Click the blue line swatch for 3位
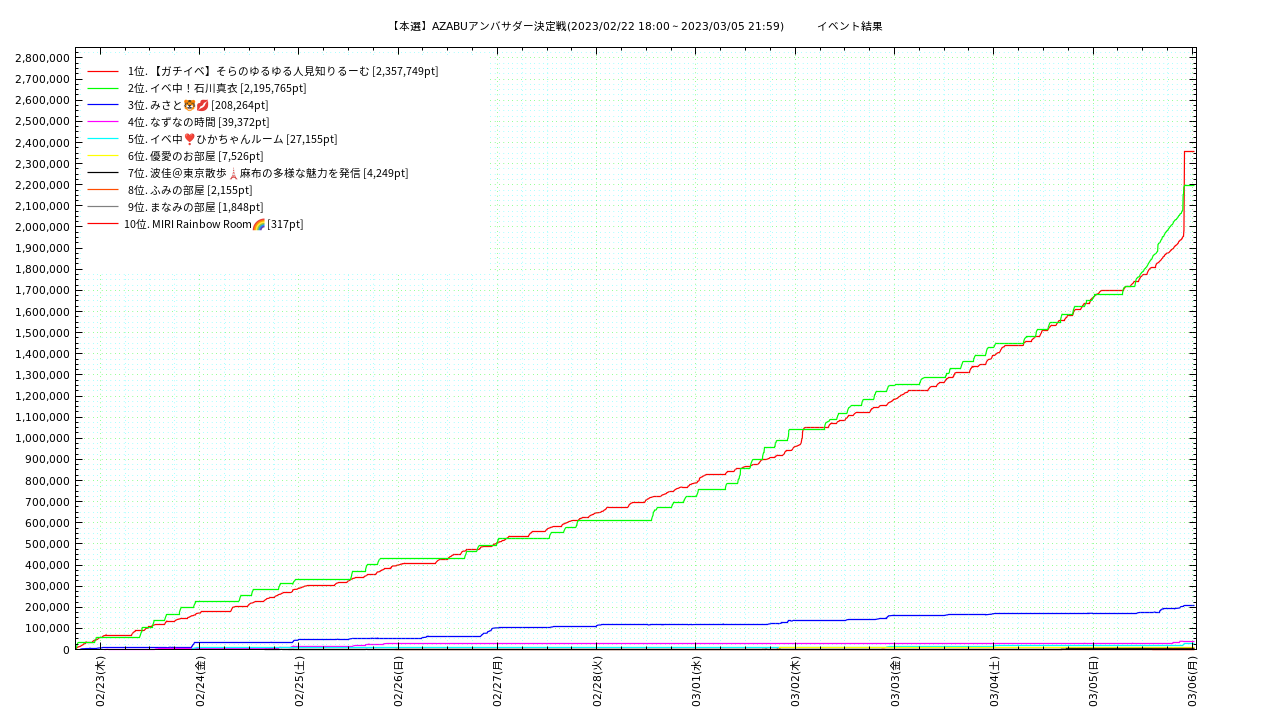 tap(103, 105)
